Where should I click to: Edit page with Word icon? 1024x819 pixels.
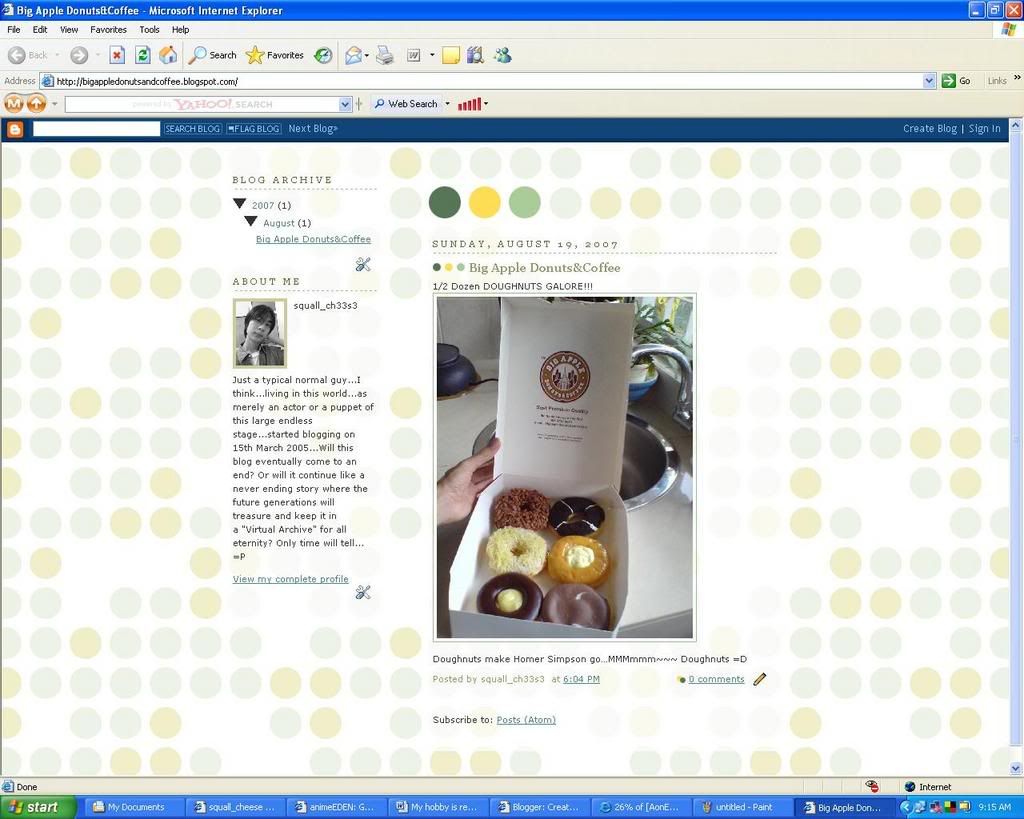pyautogui.click(x=413, y=56)
